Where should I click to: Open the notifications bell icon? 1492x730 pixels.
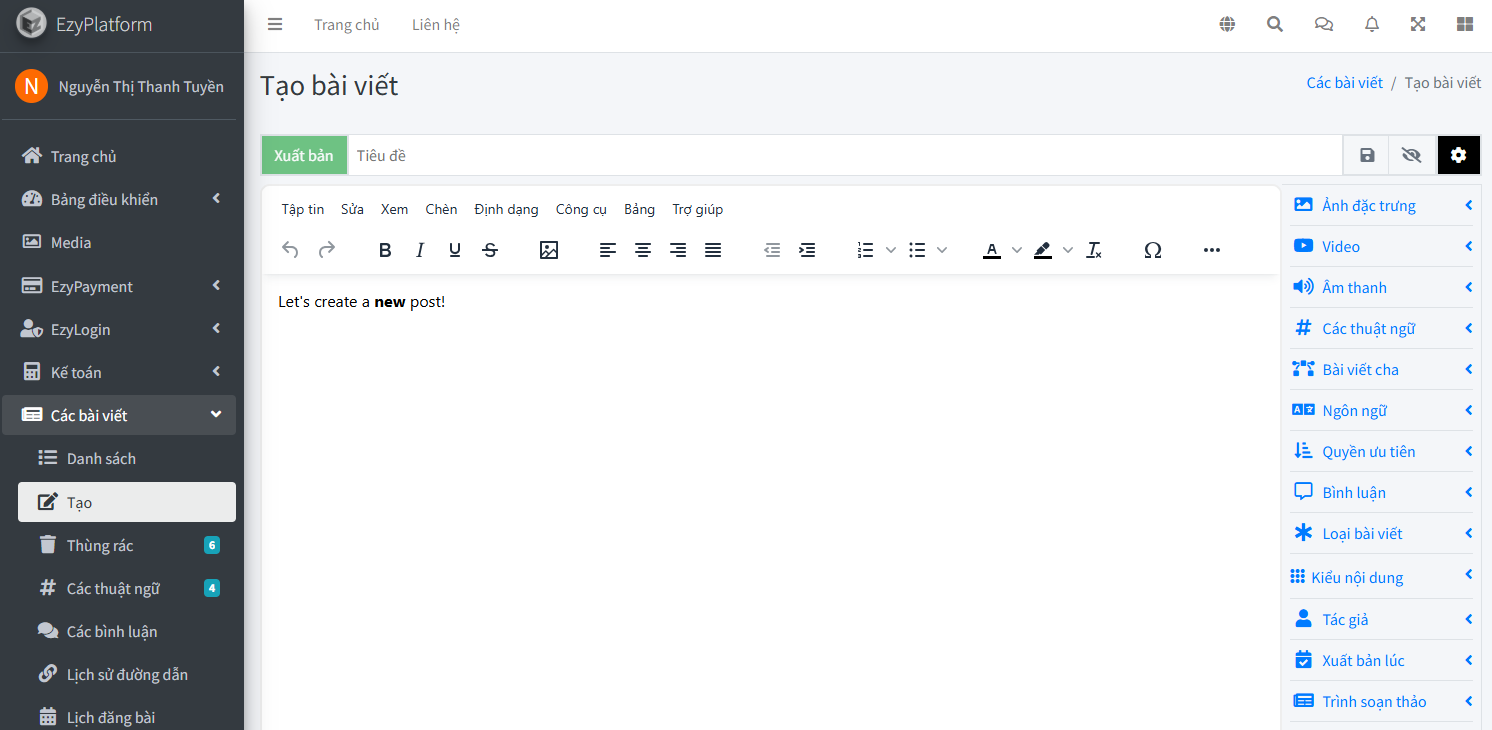tap(1372, 25)
